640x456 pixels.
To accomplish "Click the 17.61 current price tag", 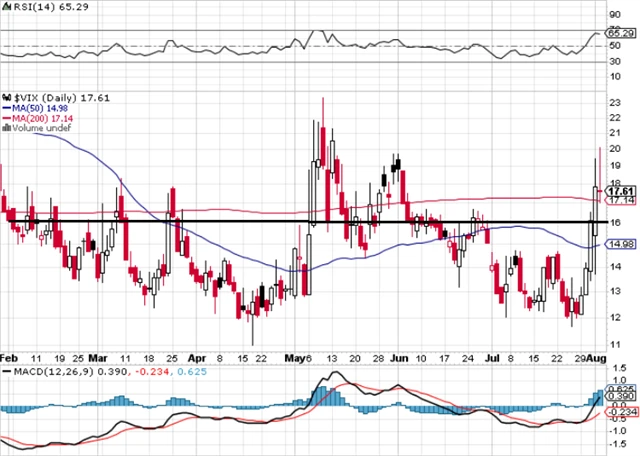I will pos(621,191).
